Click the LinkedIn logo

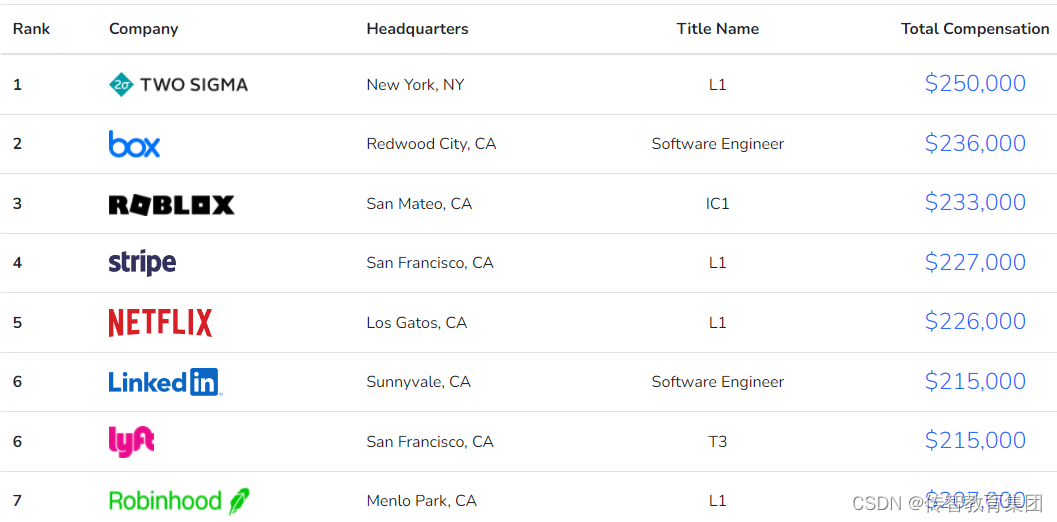(165, 382)
